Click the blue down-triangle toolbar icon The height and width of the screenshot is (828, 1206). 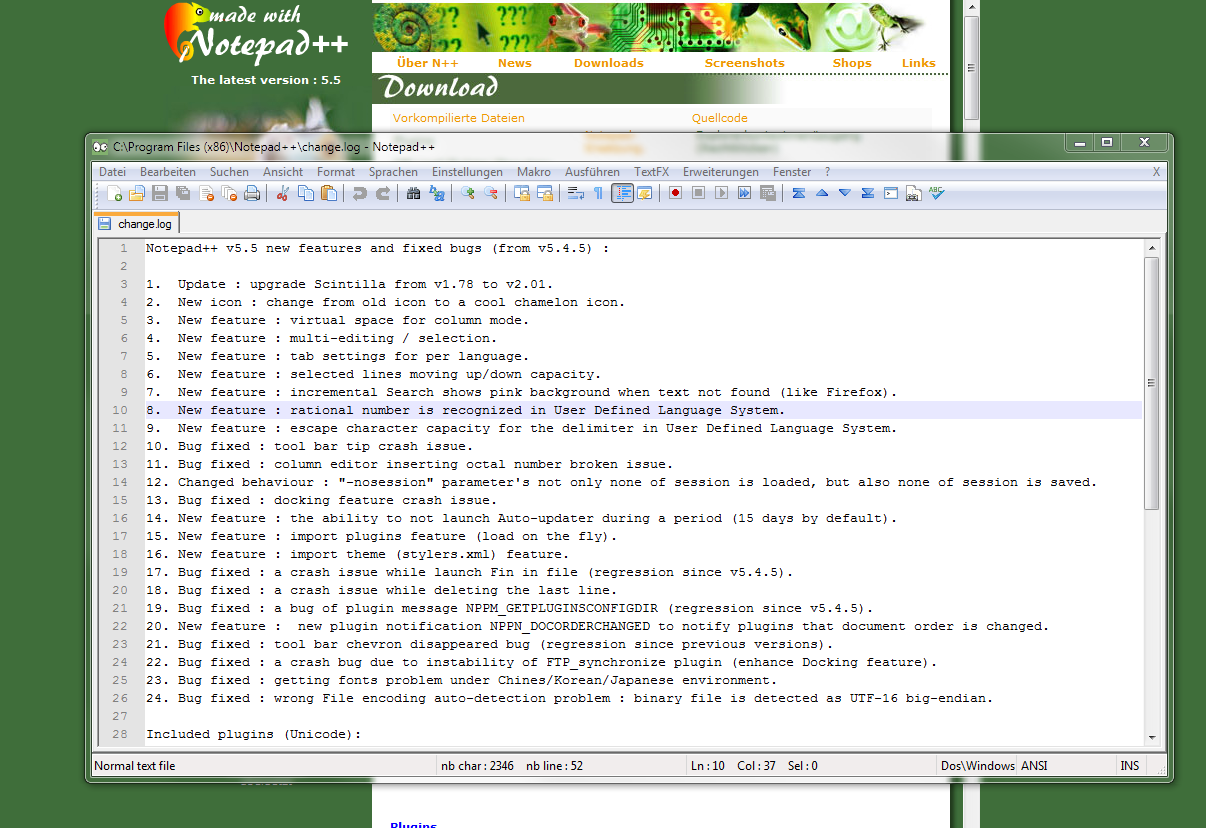coord(845,193)
